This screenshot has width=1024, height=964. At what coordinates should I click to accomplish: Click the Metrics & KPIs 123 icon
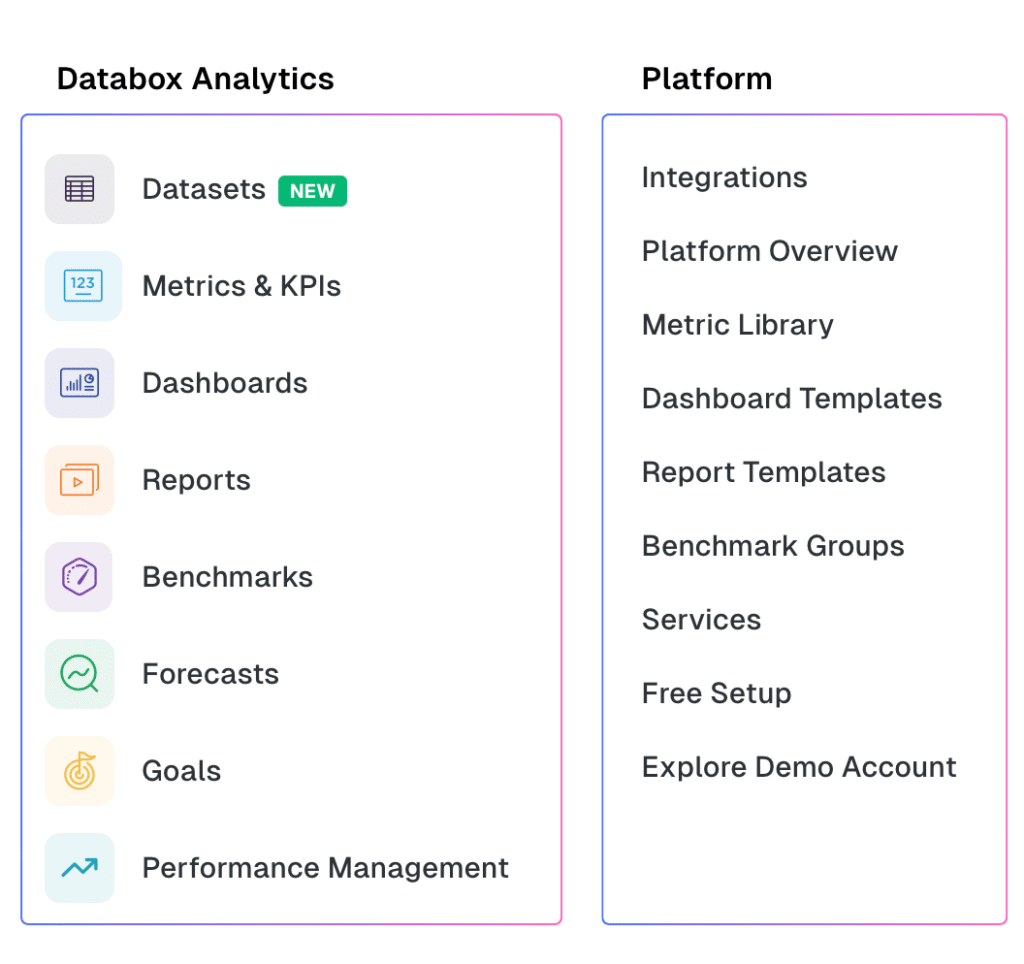pos(83,286)
